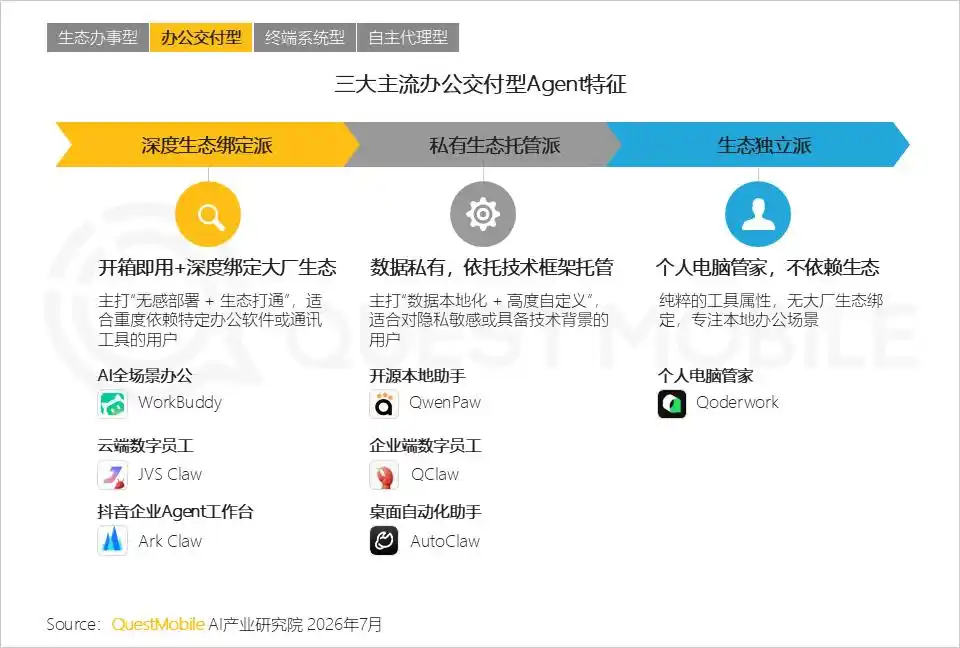This screenshot has width=960, height=648.
Task: Click the gray 私有生态托管派 arrow
Action: point(484,145)
